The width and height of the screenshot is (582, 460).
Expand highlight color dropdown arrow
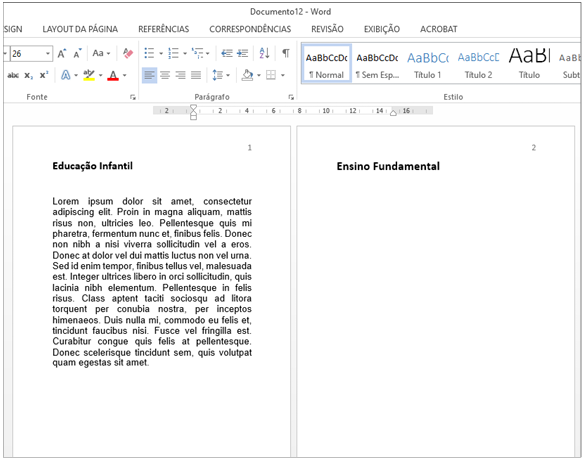(x=100, y=76)
